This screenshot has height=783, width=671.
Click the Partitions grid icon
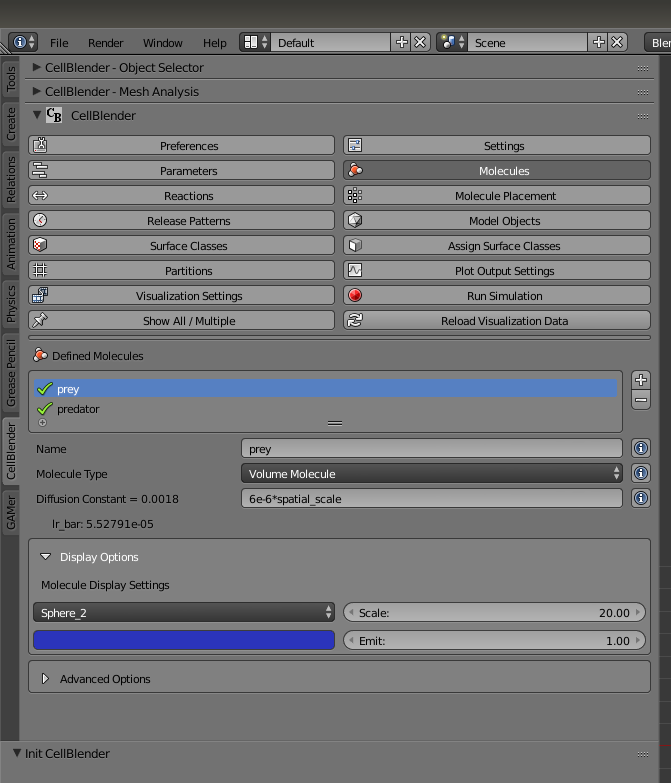click(x=40, y=270)
